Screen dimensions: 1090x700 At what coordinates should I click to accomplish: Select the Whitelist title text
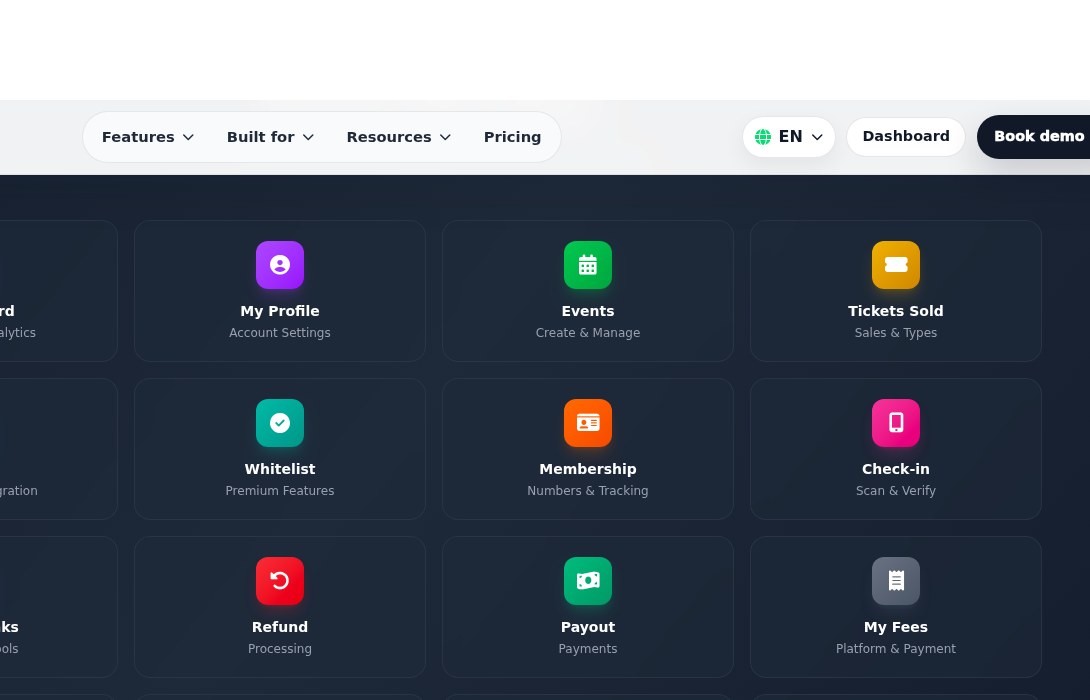(279, 469)
